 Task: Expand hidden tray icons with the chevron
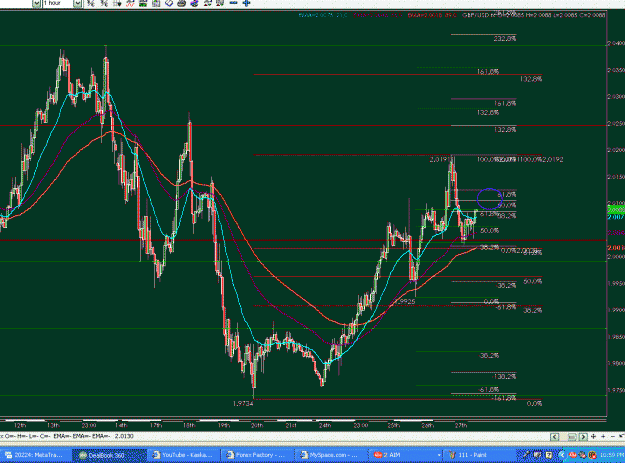coord(562,455)
